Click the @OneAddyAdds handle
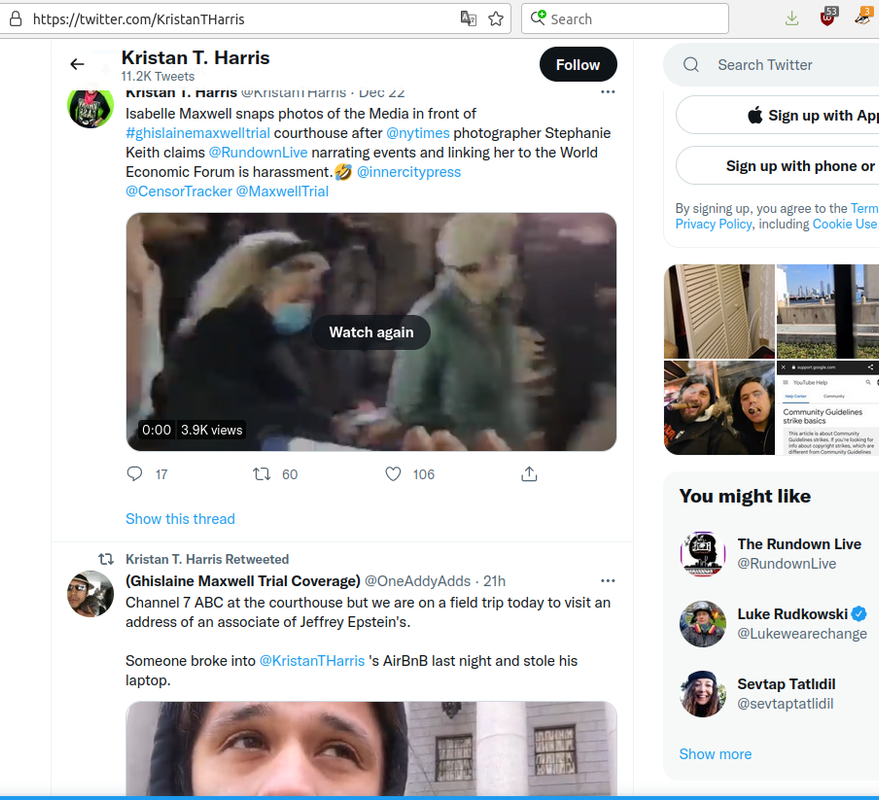The width and height of the screenshot is (879, 800). pyautogui.click(x=418, y=581)
